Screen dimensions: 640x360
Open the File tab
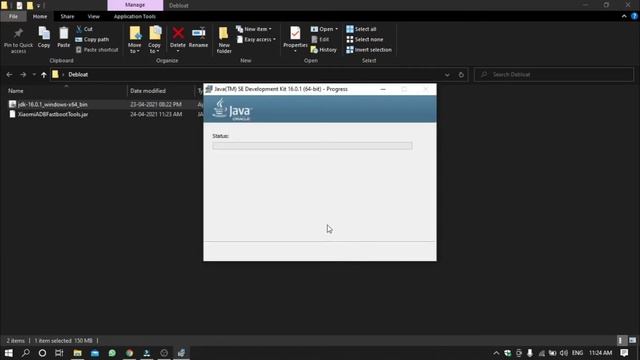click(x=13, y=16)
